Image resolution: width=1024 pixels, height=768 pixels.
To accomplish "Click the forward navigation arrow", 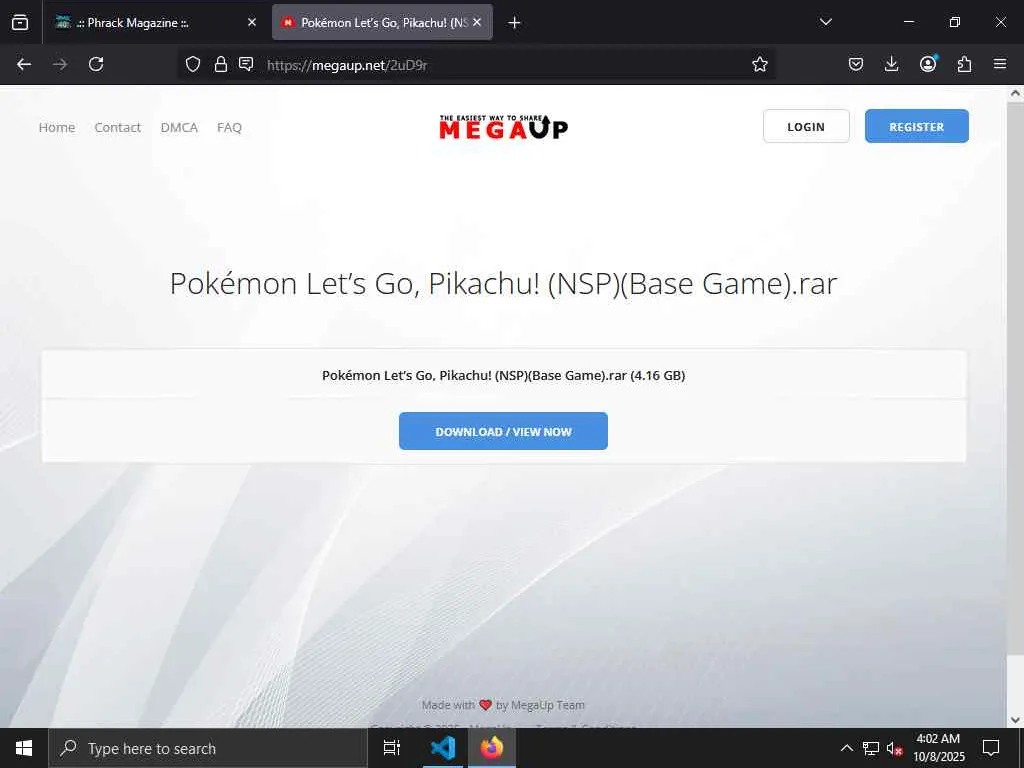I will [60, 64].
